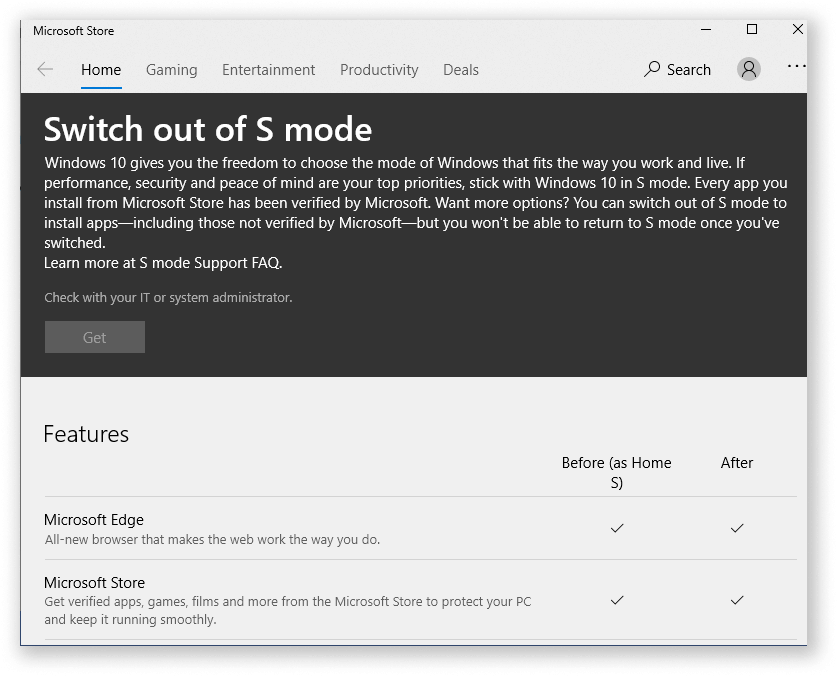Open the Entertainment tab
The height and width of the screenshot is (676, 837).
269,70
